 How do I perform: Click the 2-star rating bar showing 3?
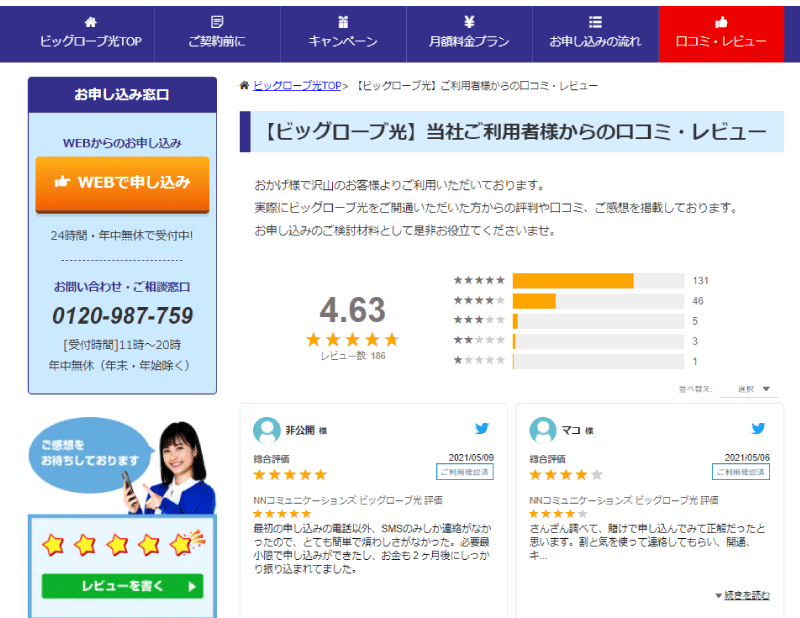598,341
